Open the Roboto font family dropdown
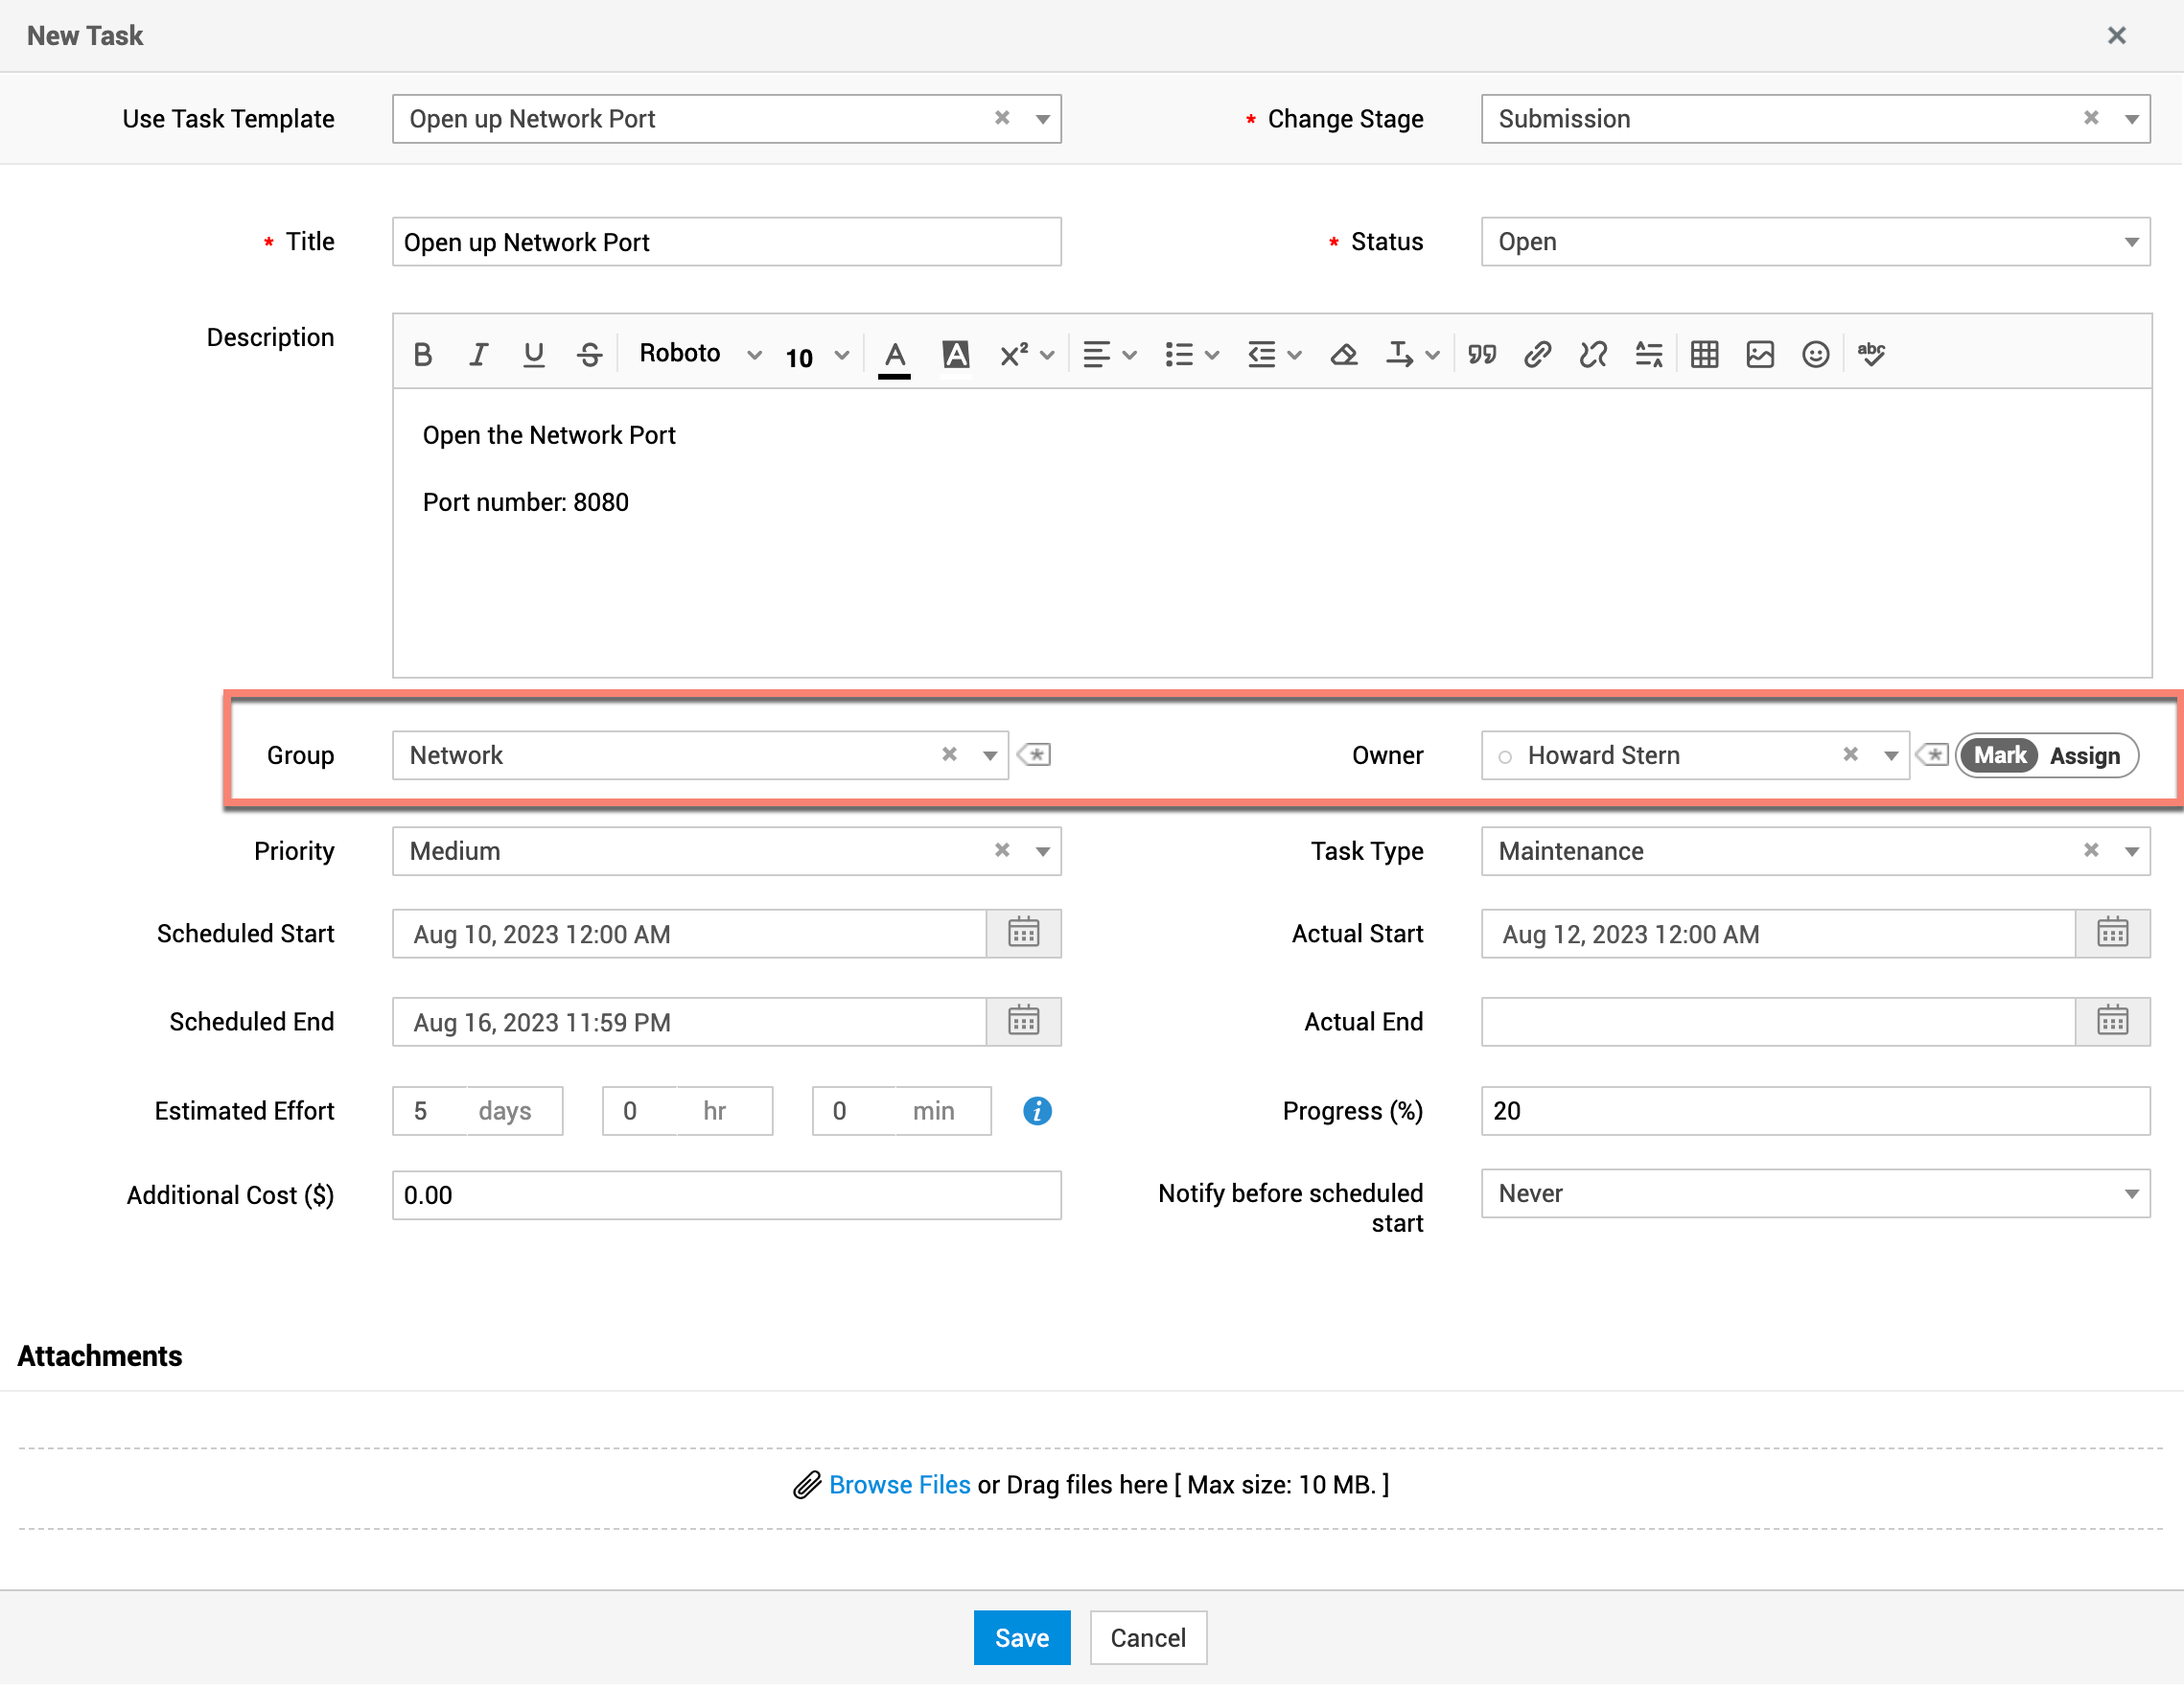The height and width of the screenshot is (1689, 2184). pyautogui.click(x=700, y=354)
